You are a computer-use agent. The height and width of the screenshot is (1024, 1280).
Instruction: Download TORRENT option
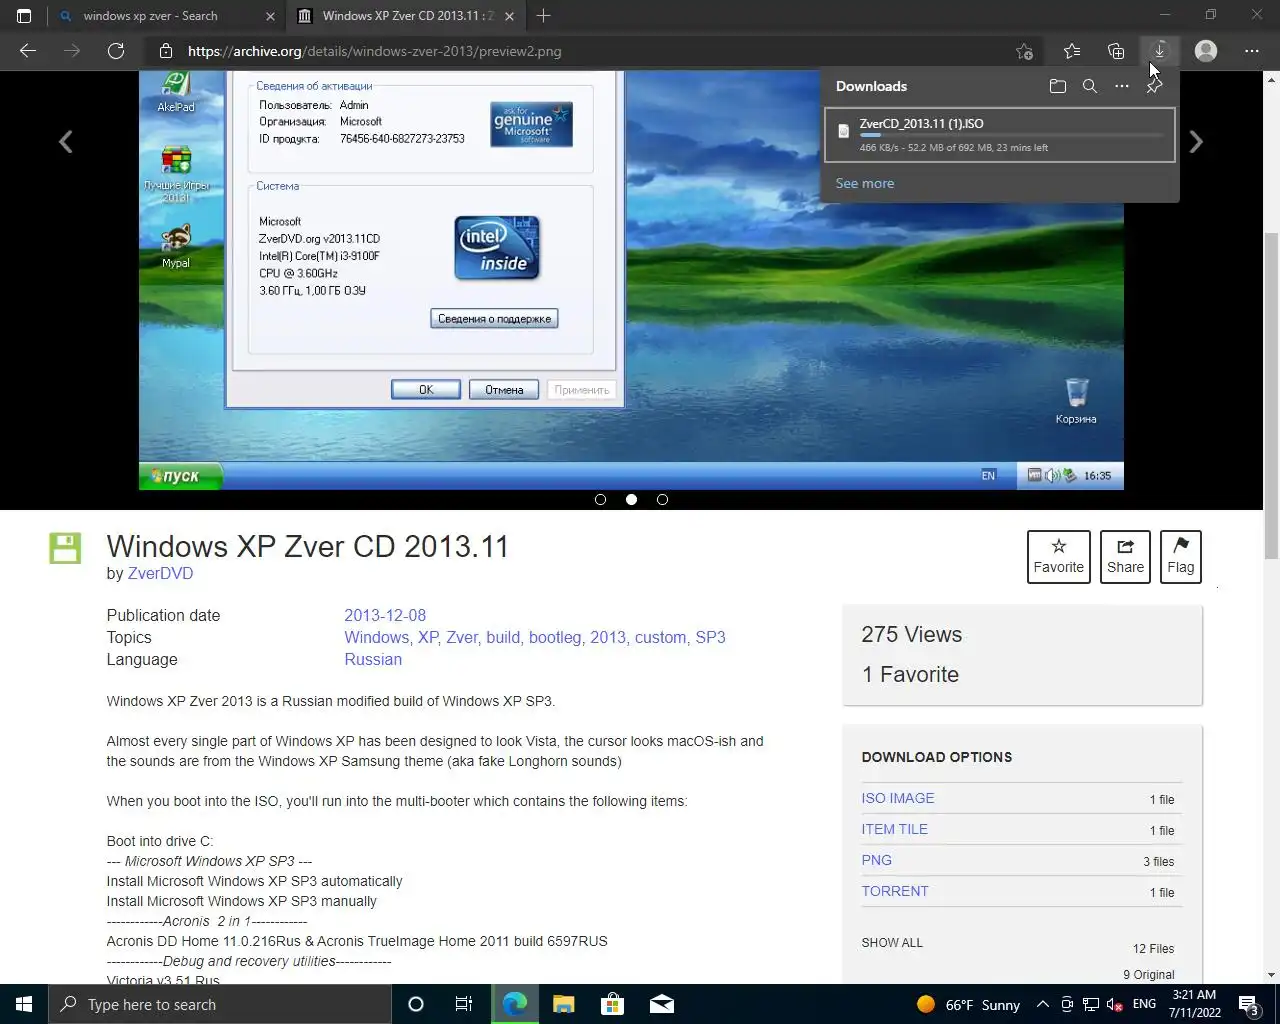pyautogui.click(x=895, y=891)
